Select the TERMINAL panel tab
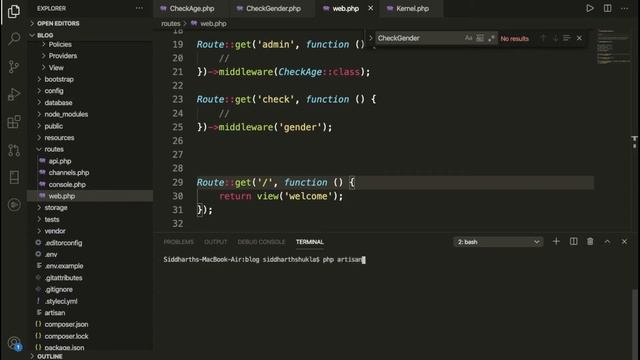The width and height of the screenshot is (640, 360). click(310, 242)
